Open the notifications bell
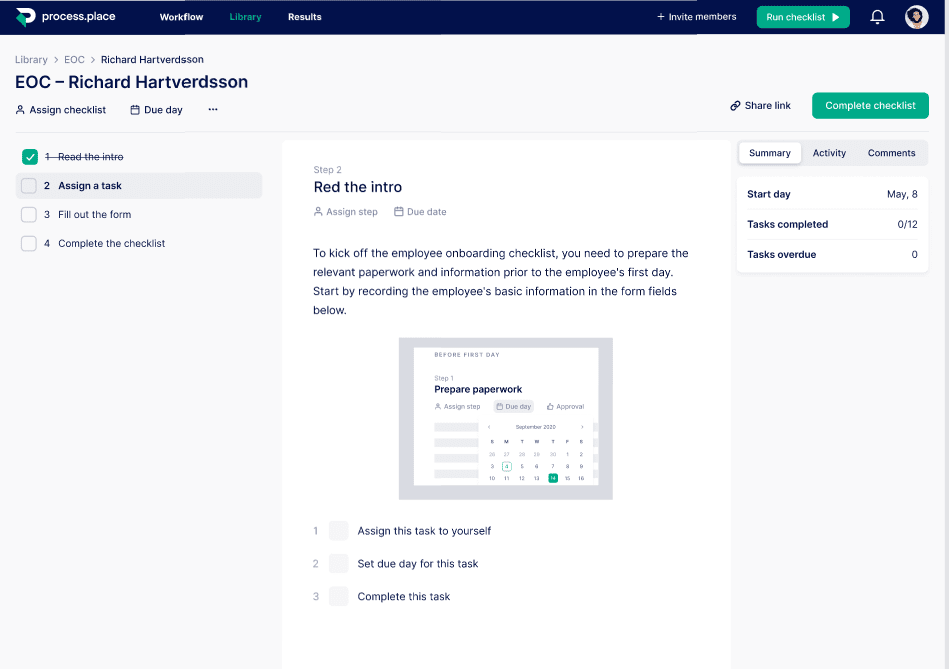Image resolution: width=949 pixels, height=669 pixels. coord(877,17)
